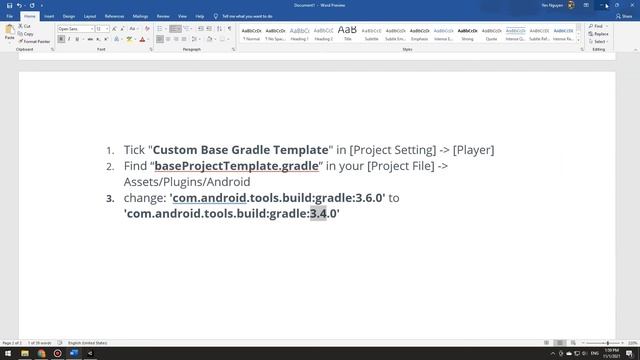Viewport: 640px width, 360px height.
Task: Toggle strikethrough formatting
Action: (x=90, y=39)
